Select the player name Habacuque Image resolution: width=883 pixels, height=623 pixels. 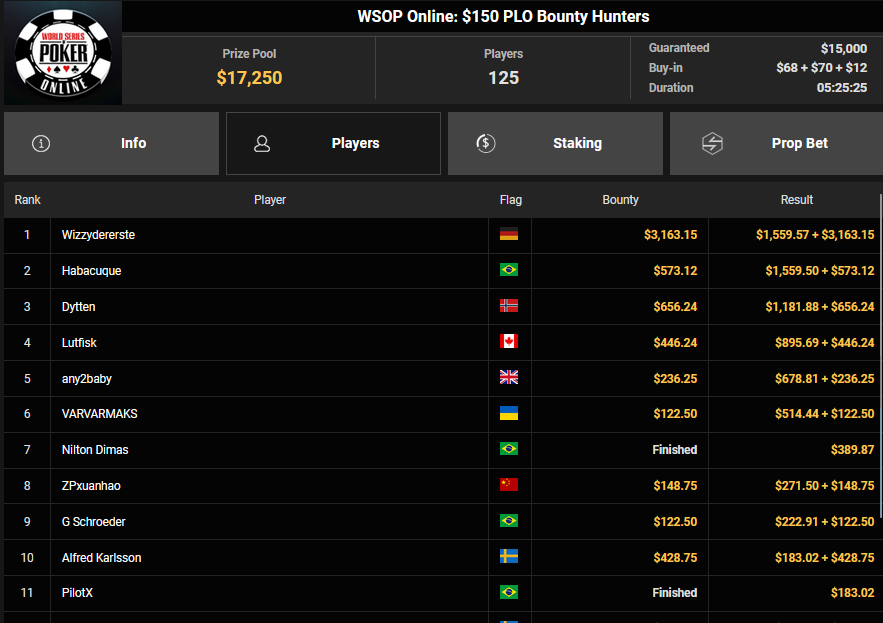tap(91, 271)
